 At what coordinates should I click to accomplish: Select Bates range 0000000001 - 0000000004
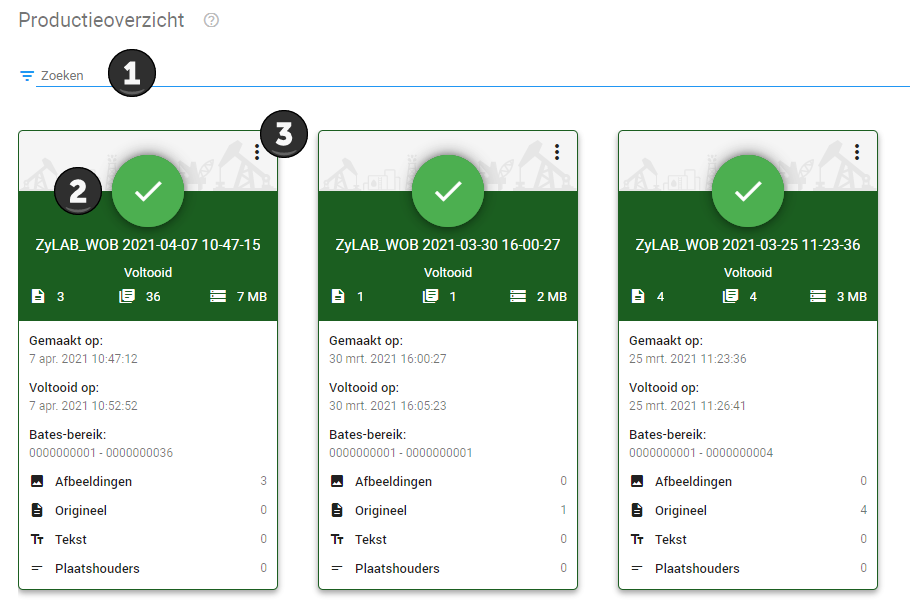[x=701, y=452]
